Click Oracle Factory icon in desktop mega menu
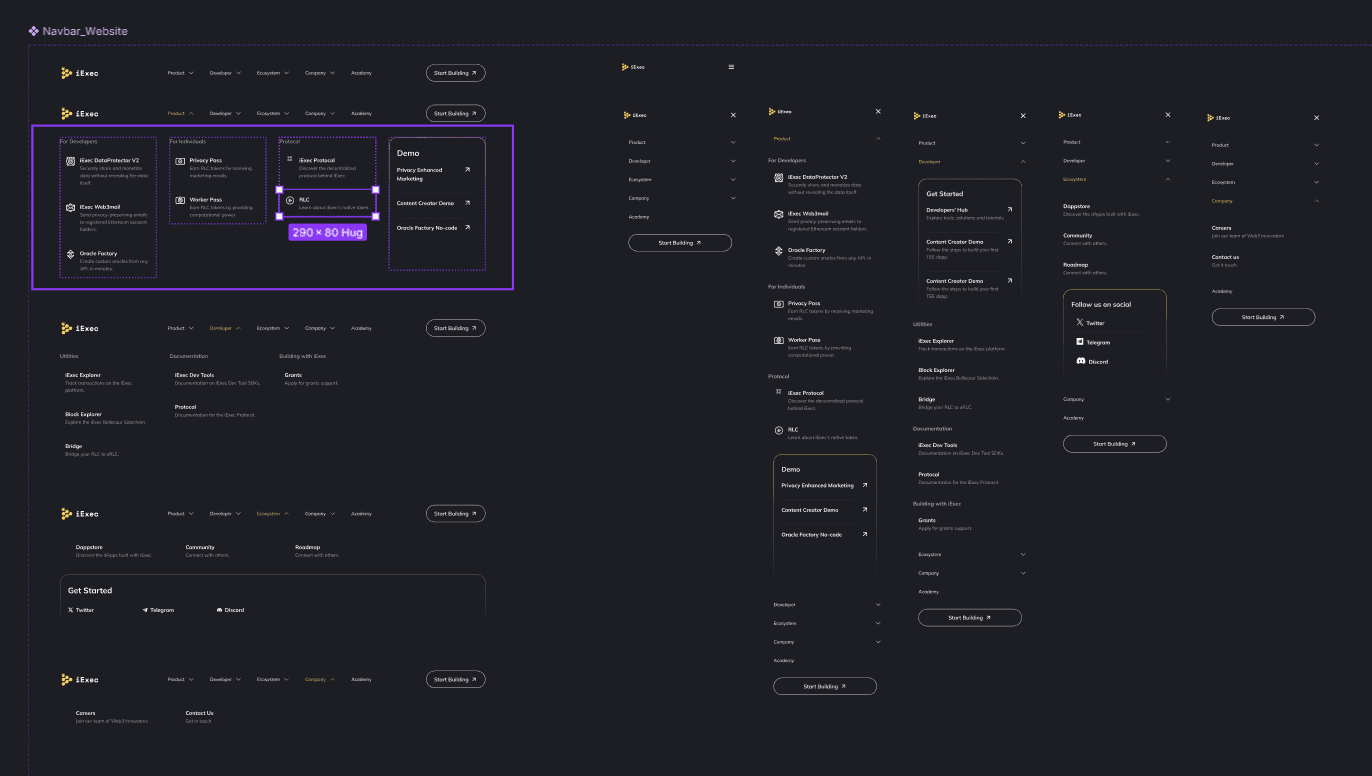Viewport: 1372px width, 776px height. click(71, 254)
